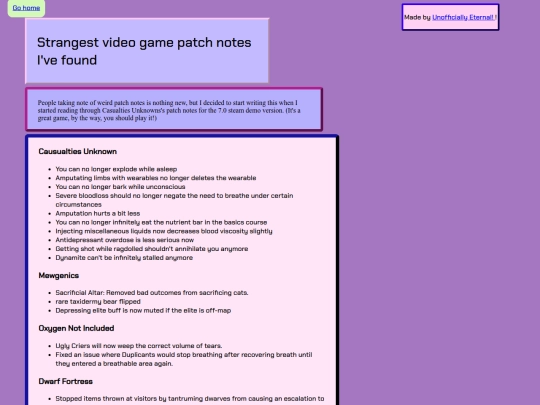Screen dimensions: 540x405
Task: Click 'Antidepressant overdose is less serious now'
Action: tap(125, 240)
